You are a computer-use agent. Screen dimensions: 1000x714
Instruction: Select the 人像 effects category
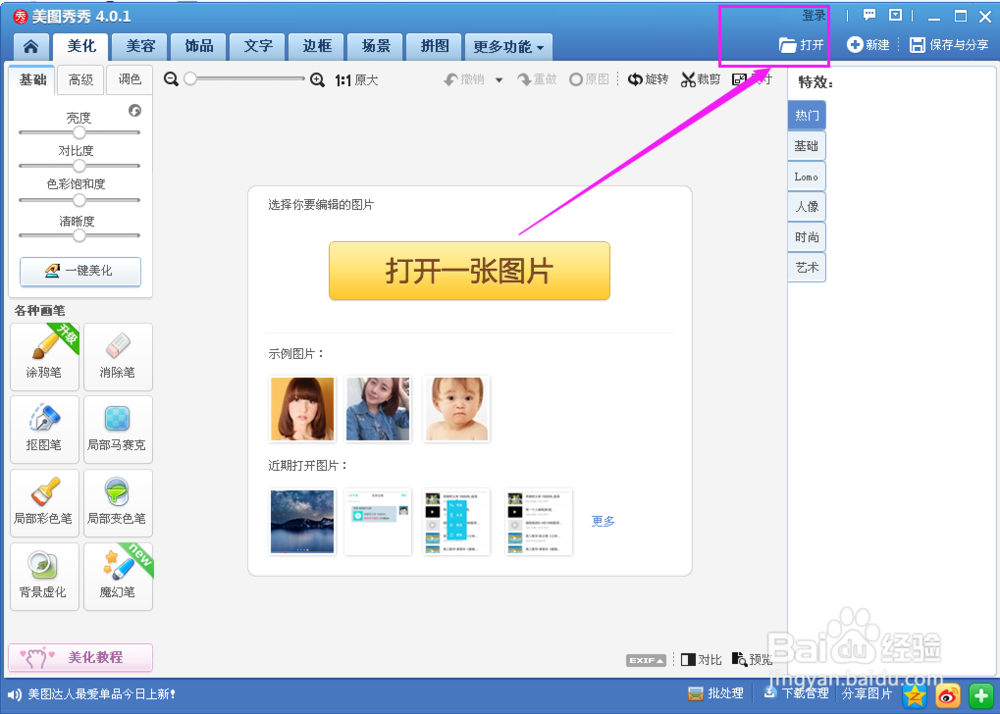(807, 206)
